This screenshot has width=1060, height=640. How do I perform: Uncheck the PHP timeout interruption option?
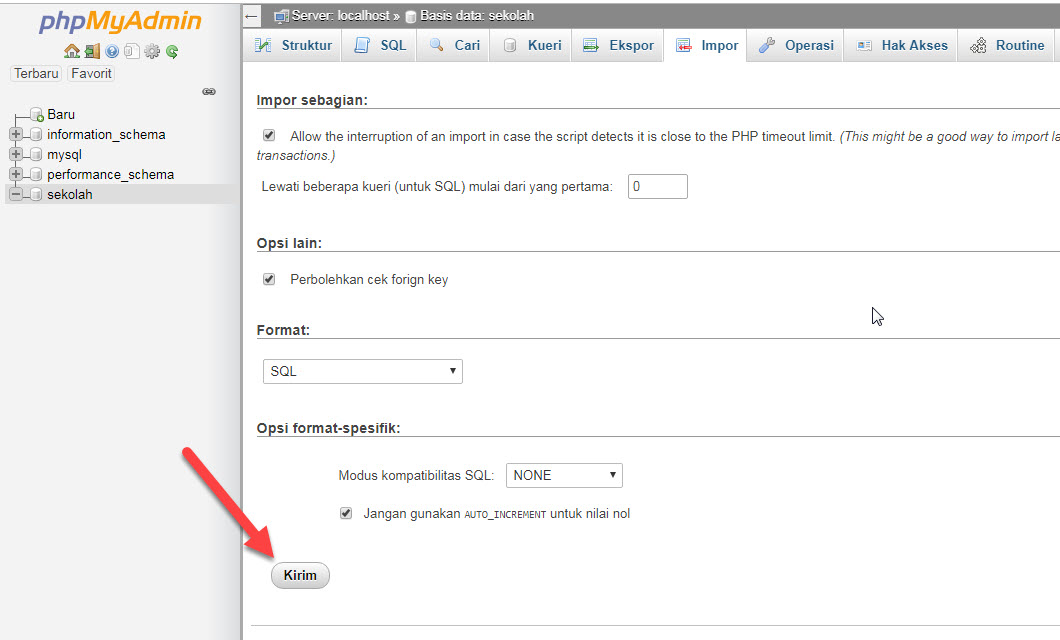(x=268, y=135)
